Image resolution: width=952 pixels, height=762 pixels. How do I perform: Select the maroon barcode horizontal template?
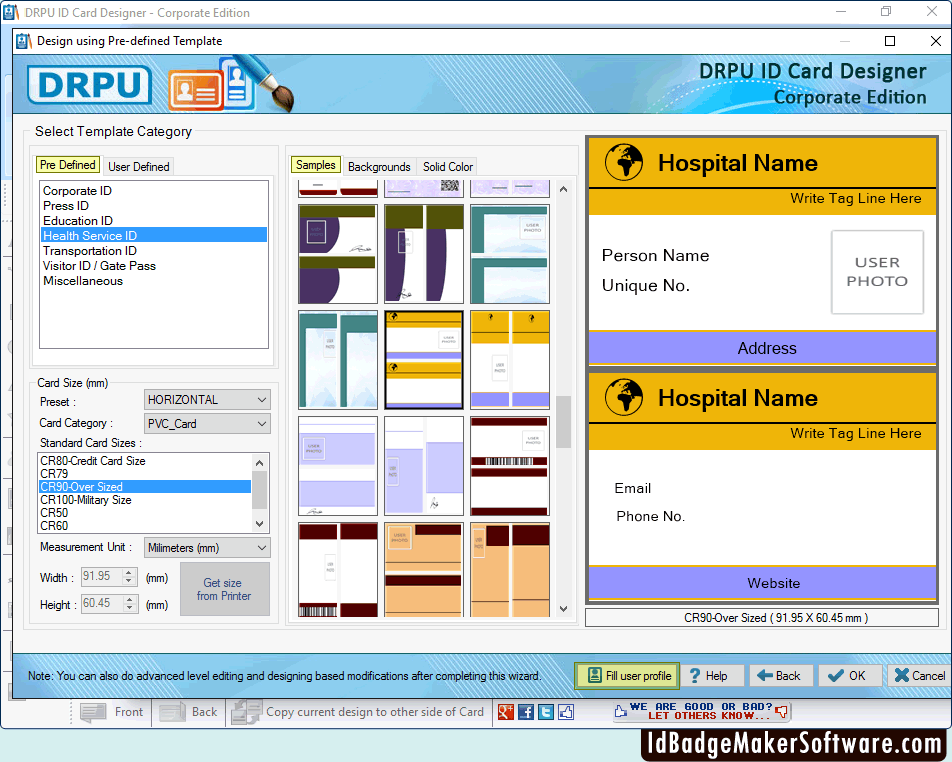click(510, 466)
